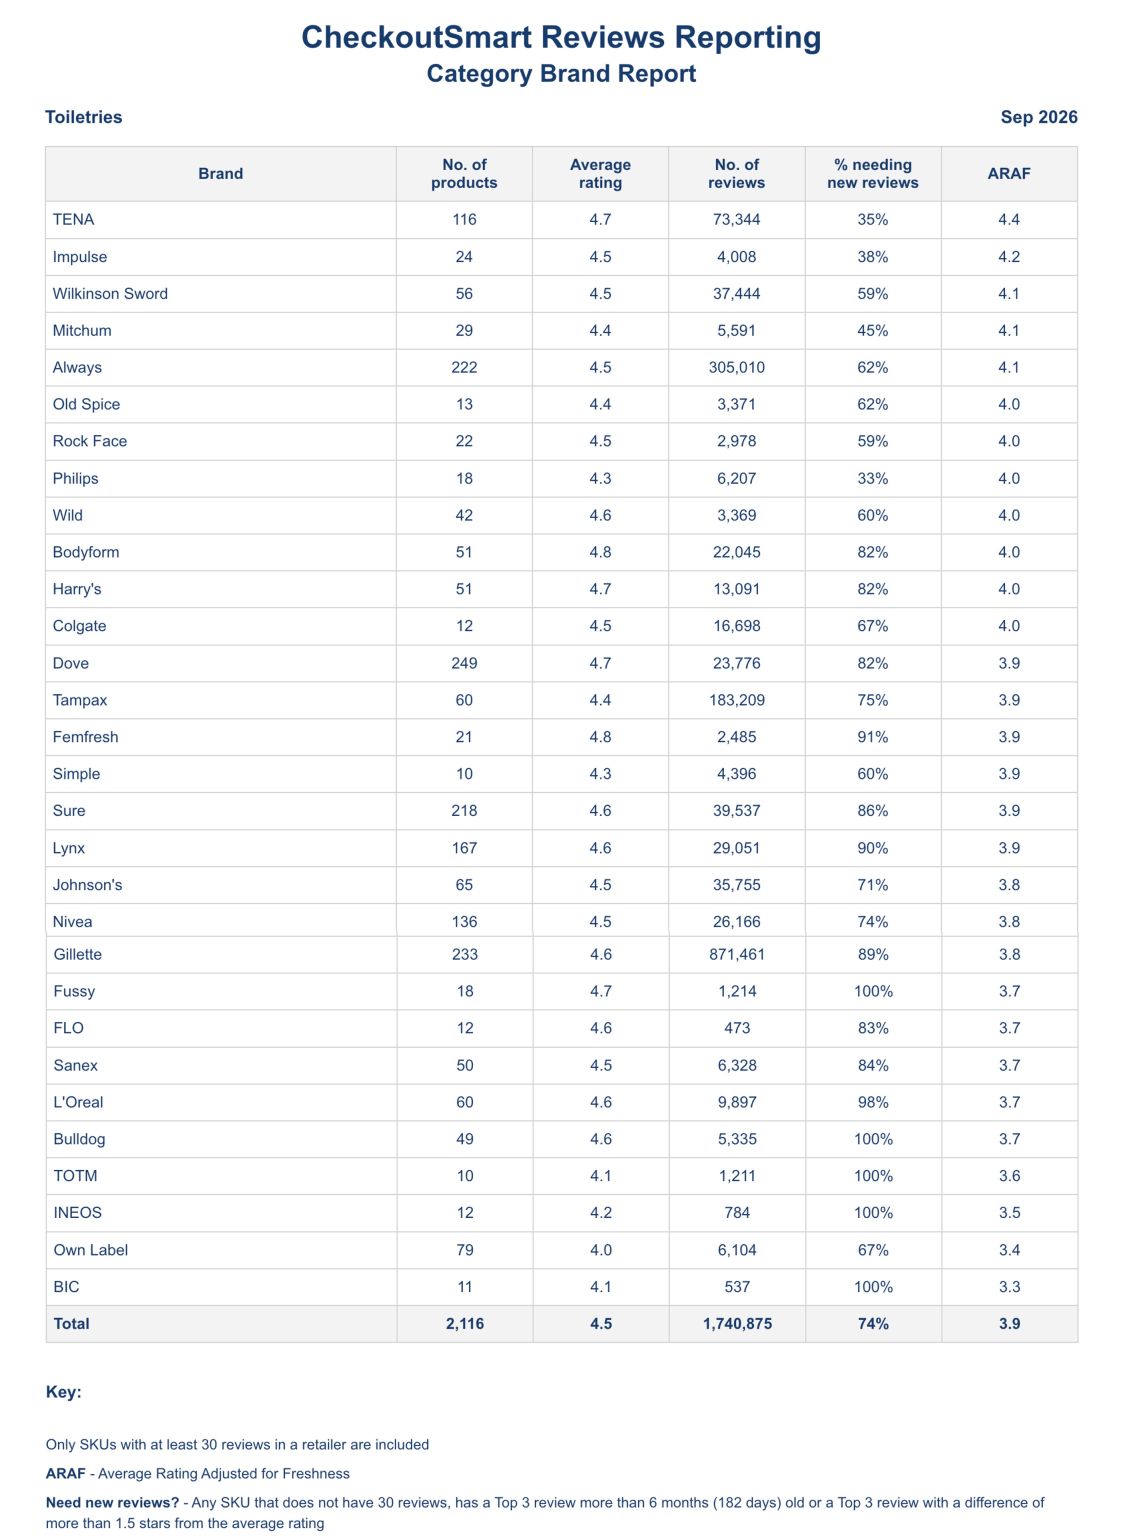Click the ARAF column header
1123x1536 pixels.
coord(1009,174)
